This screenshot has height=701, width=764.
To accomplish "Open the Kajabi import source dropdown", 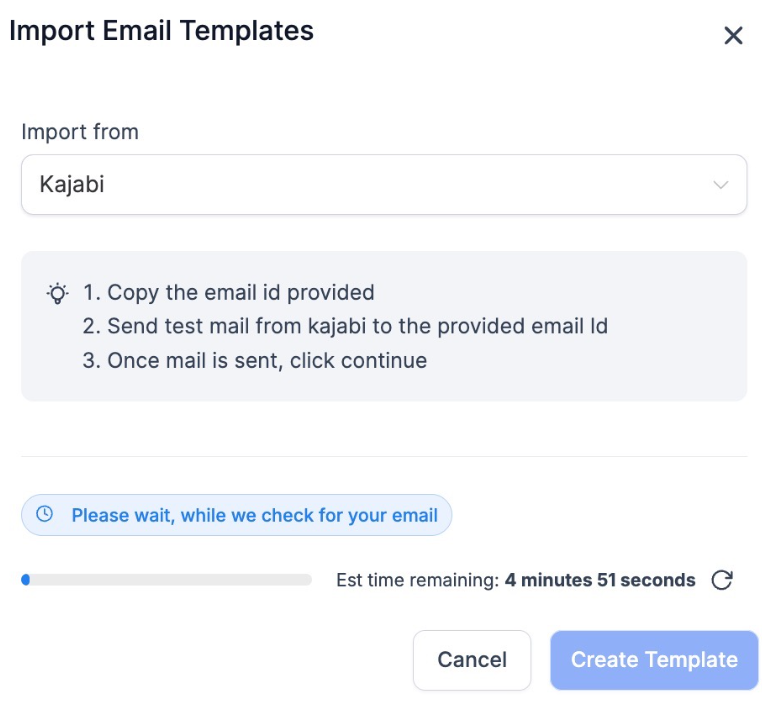I will [x=383, y=185].
